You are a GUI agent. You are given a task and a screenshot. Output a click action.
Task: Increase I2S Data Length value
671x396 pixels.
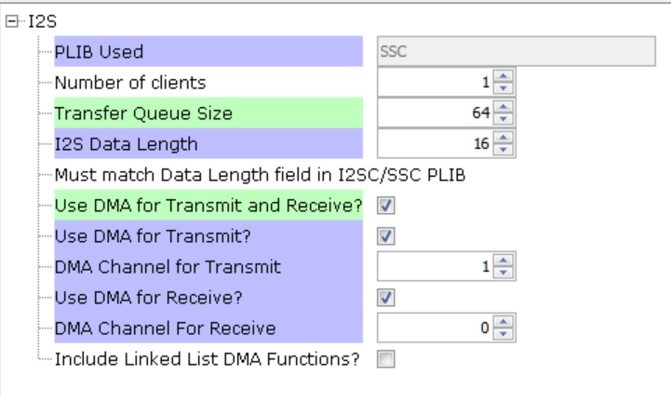pyautogui.click(x=503, y=137)
